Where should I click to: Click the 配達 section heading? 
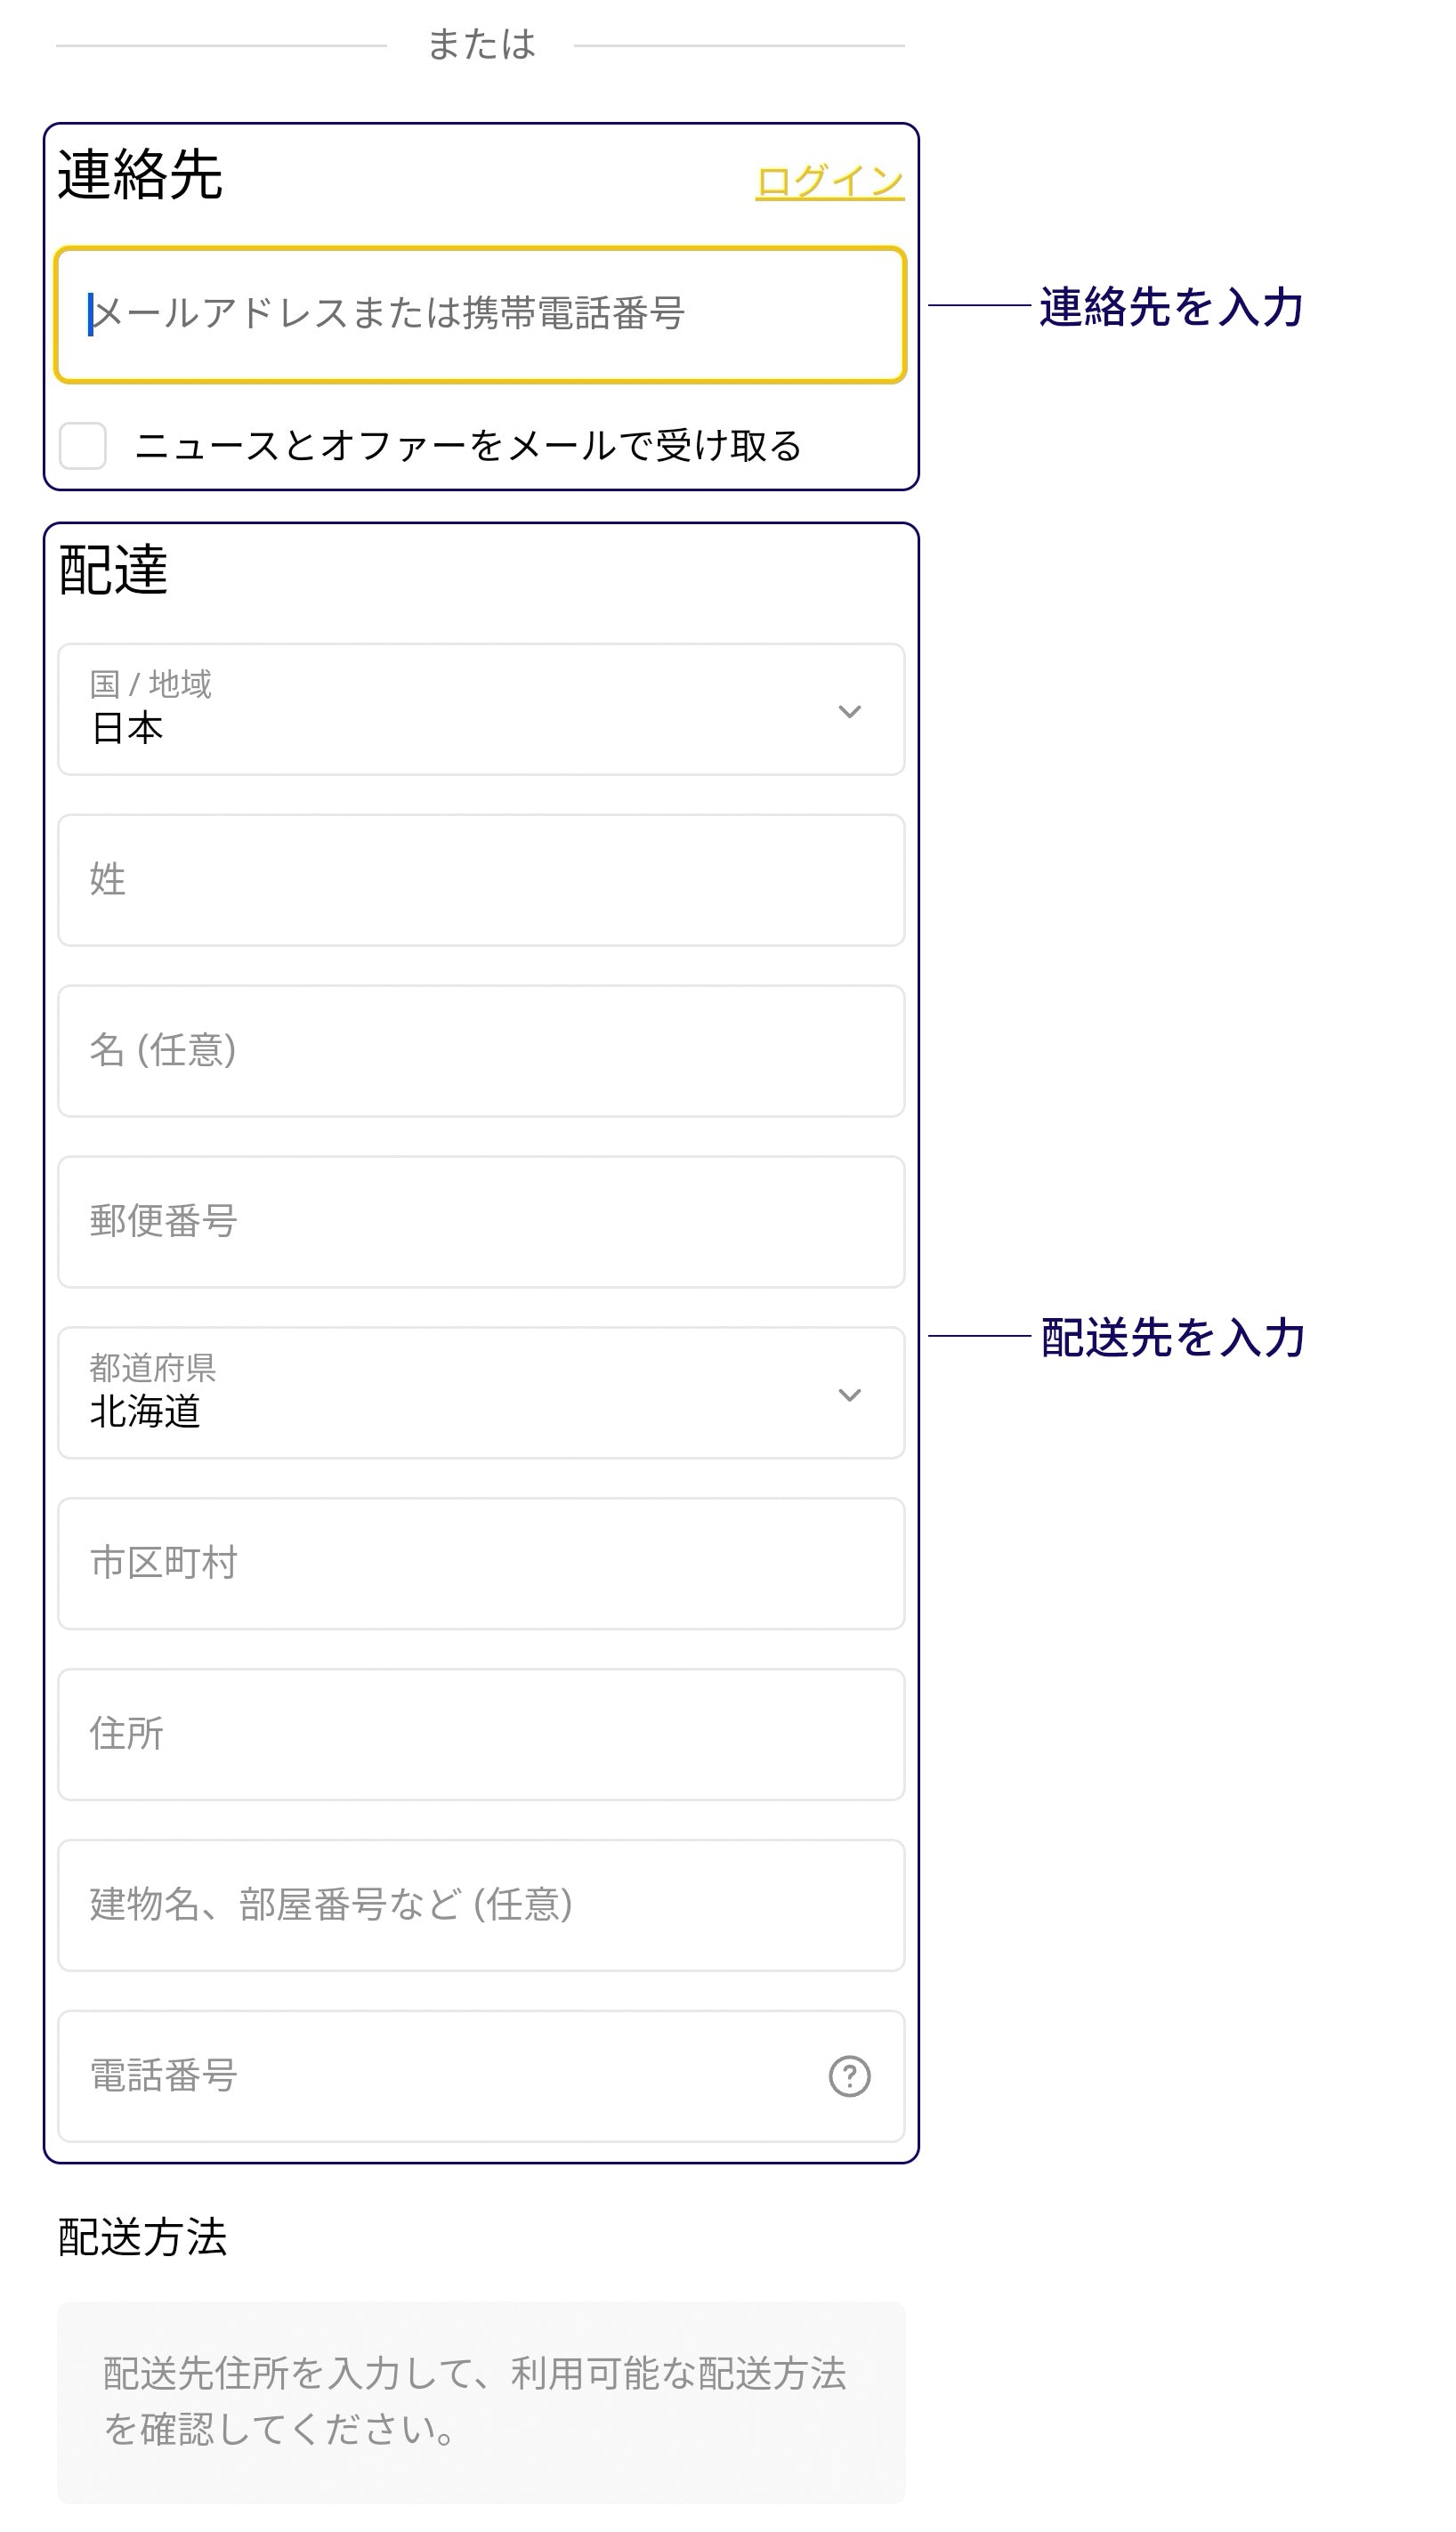(113, 571)
